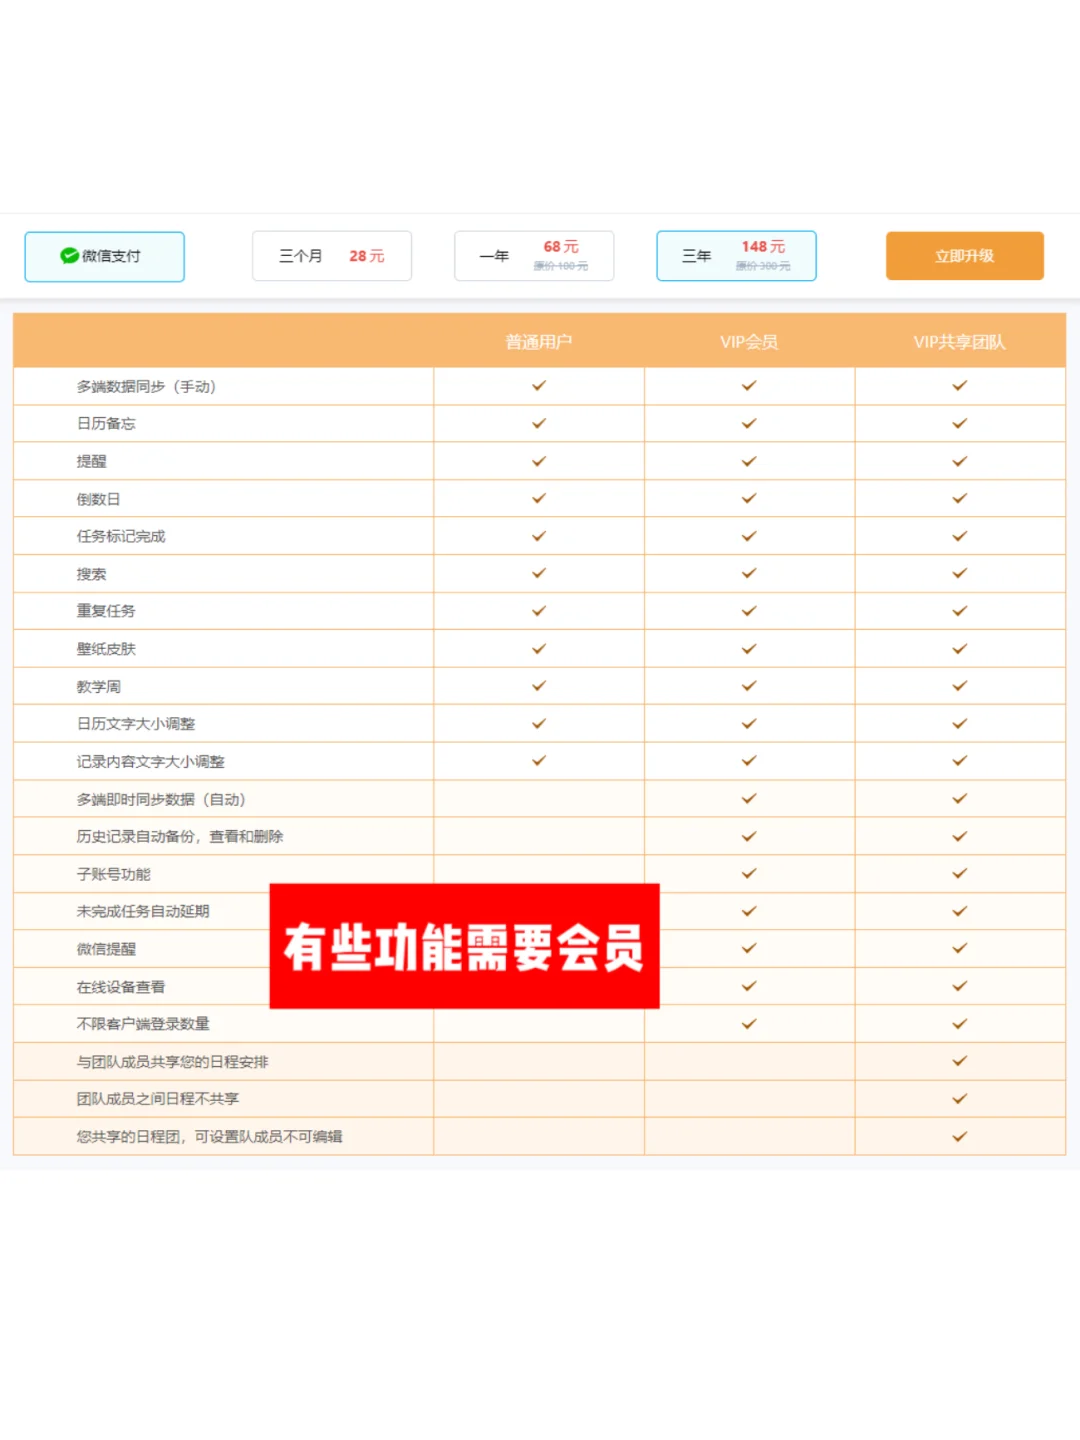Select the 三个月 28元 plan option
1080x1440 pixels.
coord(332,256)
